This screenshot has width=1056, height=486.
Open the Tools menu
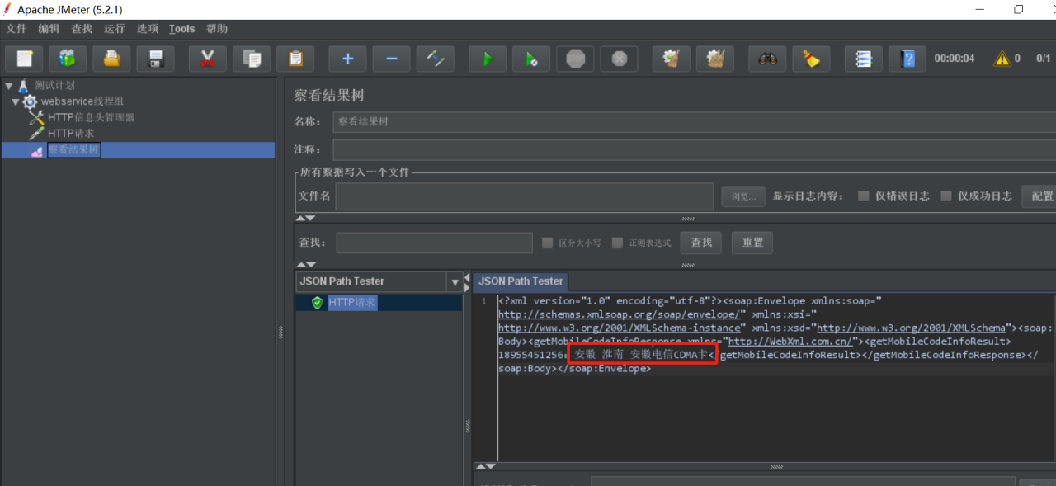coord(182,29)
